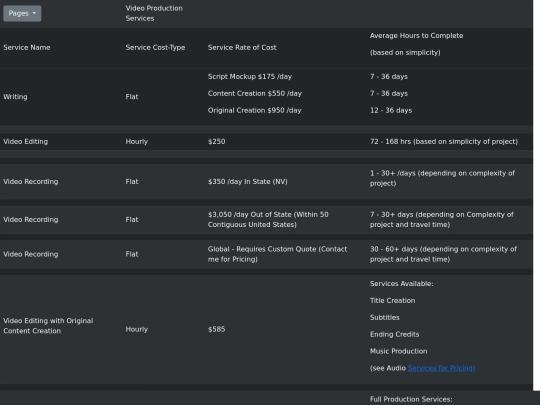The height and width of the screenshot is (405, 540).
Task: Select 'Original Creation $950 /day' text
Action: point(254,111)
